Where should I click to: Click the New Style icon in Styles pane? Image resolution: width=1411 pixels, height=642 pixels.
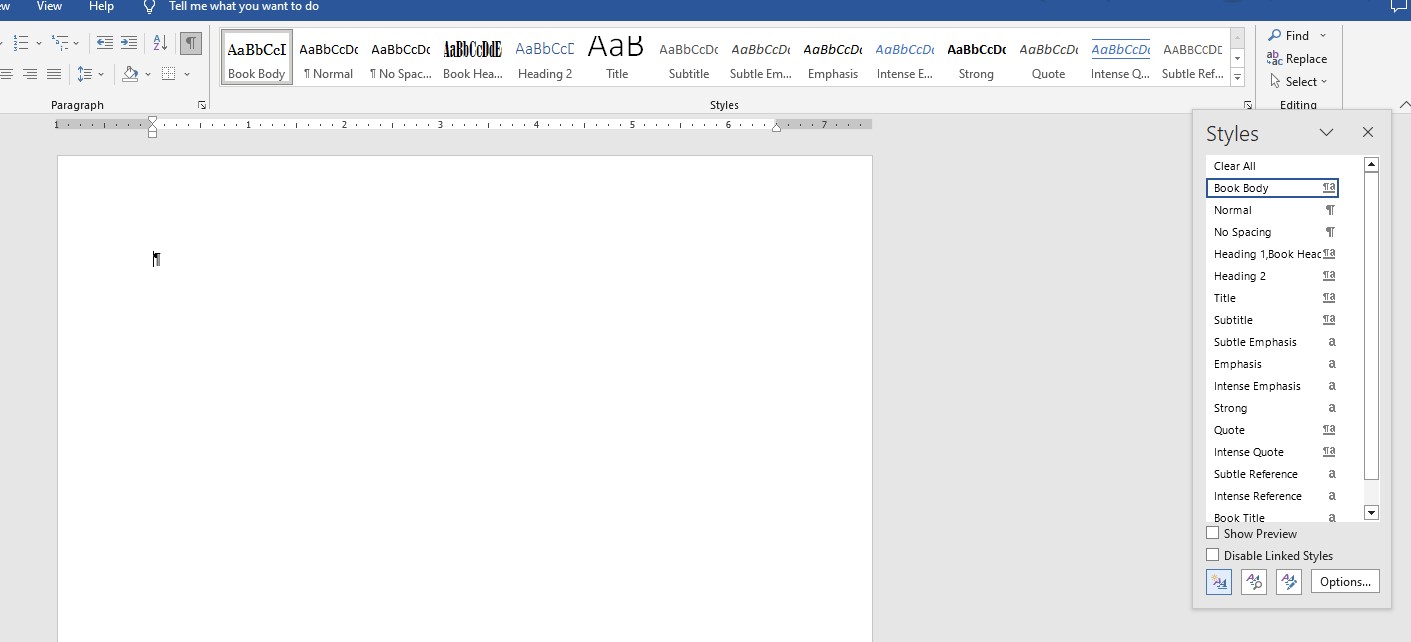[1219, 582]
